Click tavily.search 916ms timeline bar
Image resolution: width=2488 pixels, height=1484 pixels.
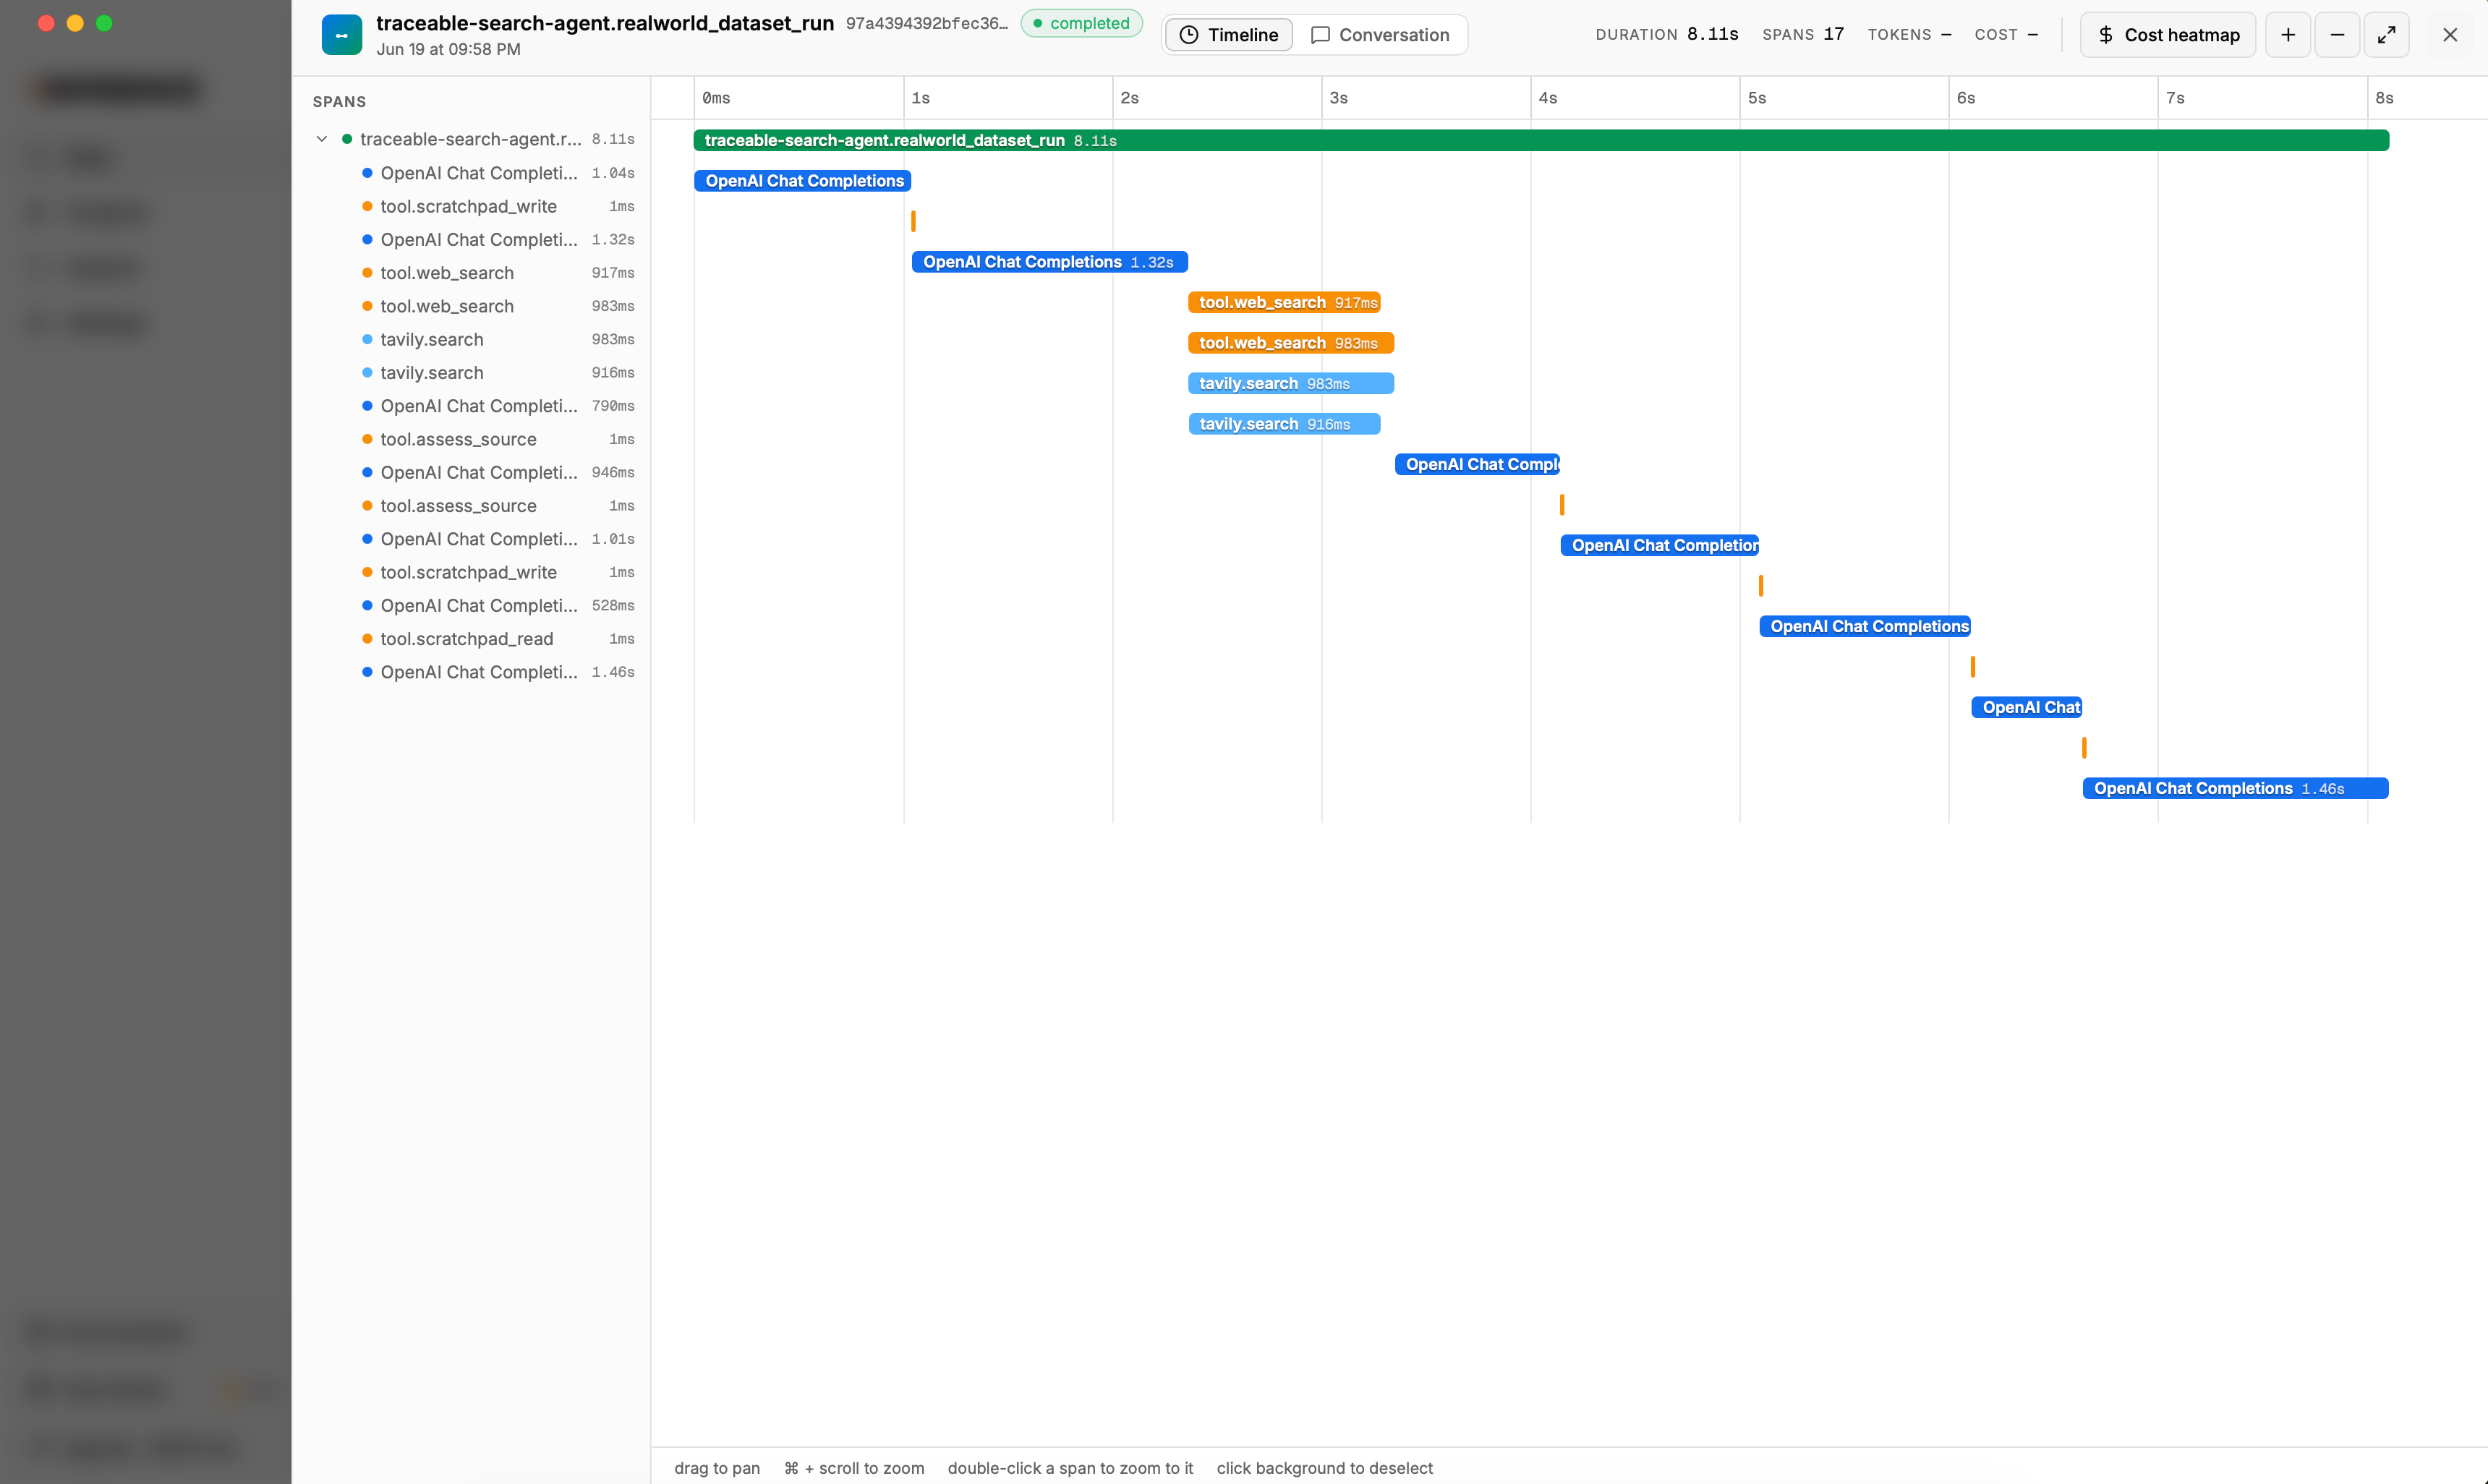(1284, 424)
